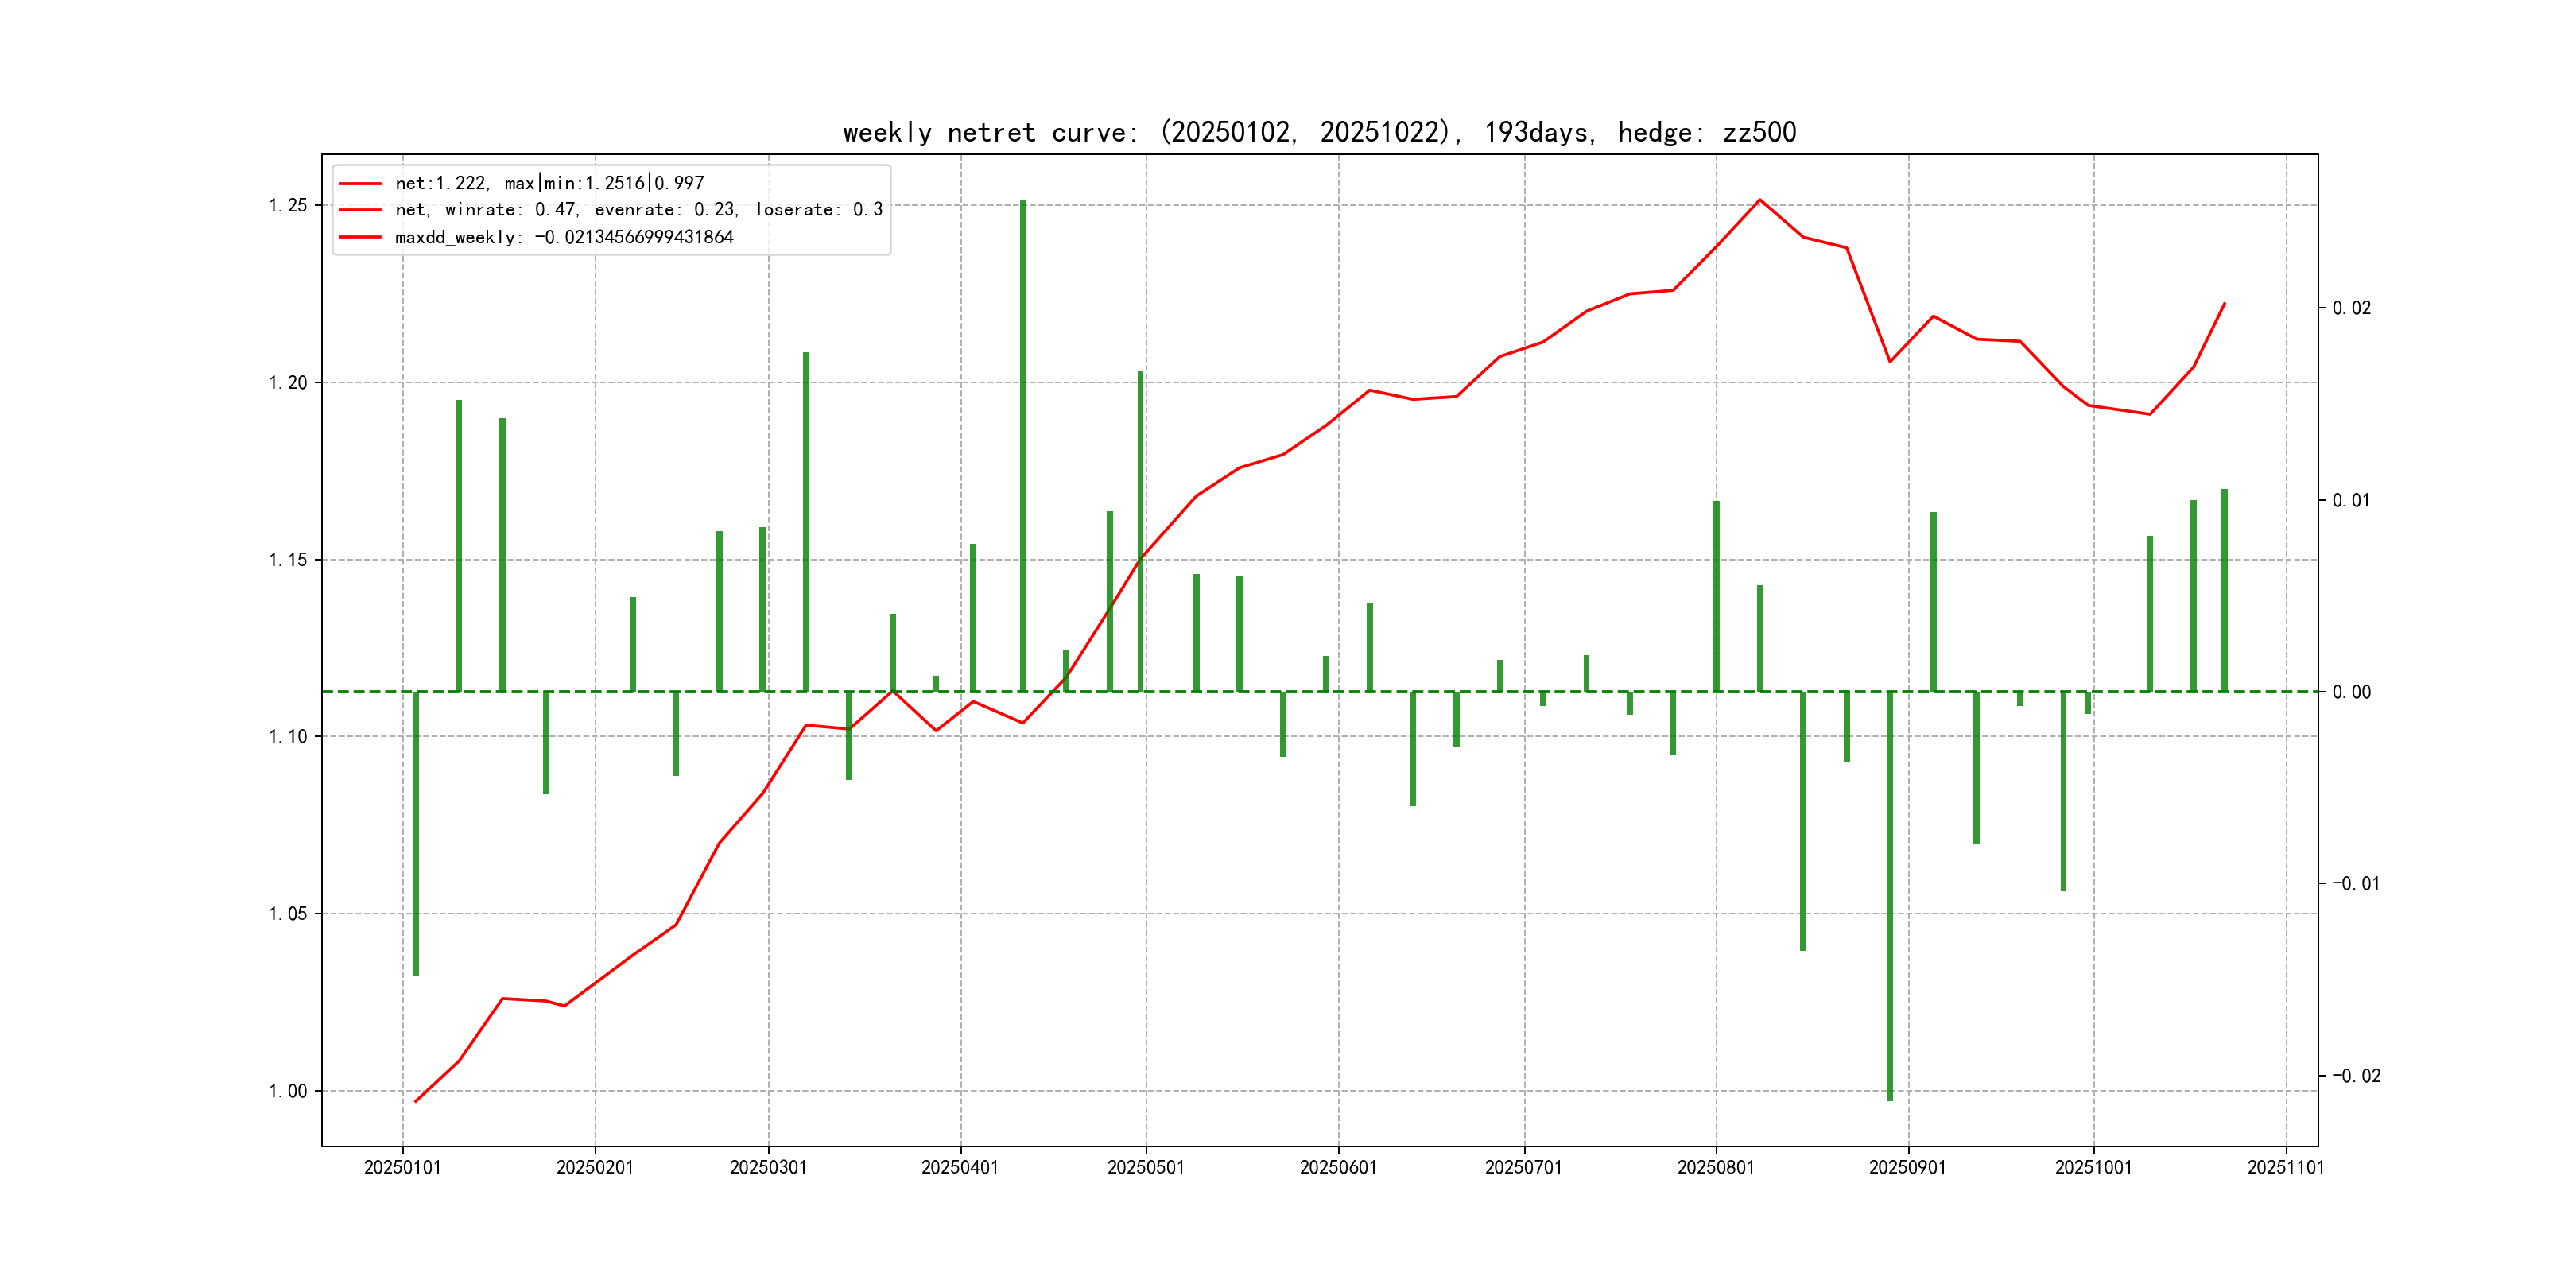Image resolution: width=2576 pixels, height=1288 pixels.
Task: Click the 20250101 x-axis tick label
Action: (x=402, y=1168)
